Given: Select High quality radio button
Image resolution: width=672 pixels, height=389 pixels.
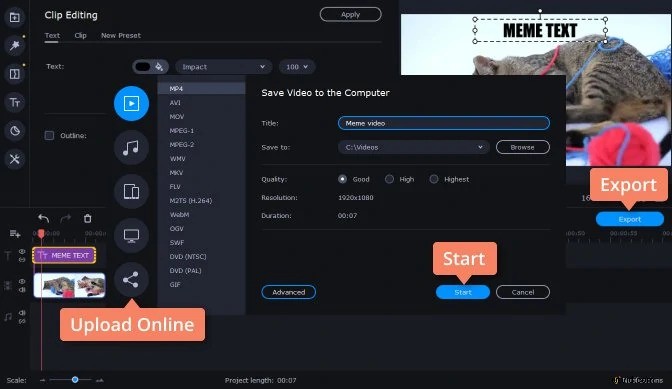Looking at the screenshot, I should click(389, 179).
